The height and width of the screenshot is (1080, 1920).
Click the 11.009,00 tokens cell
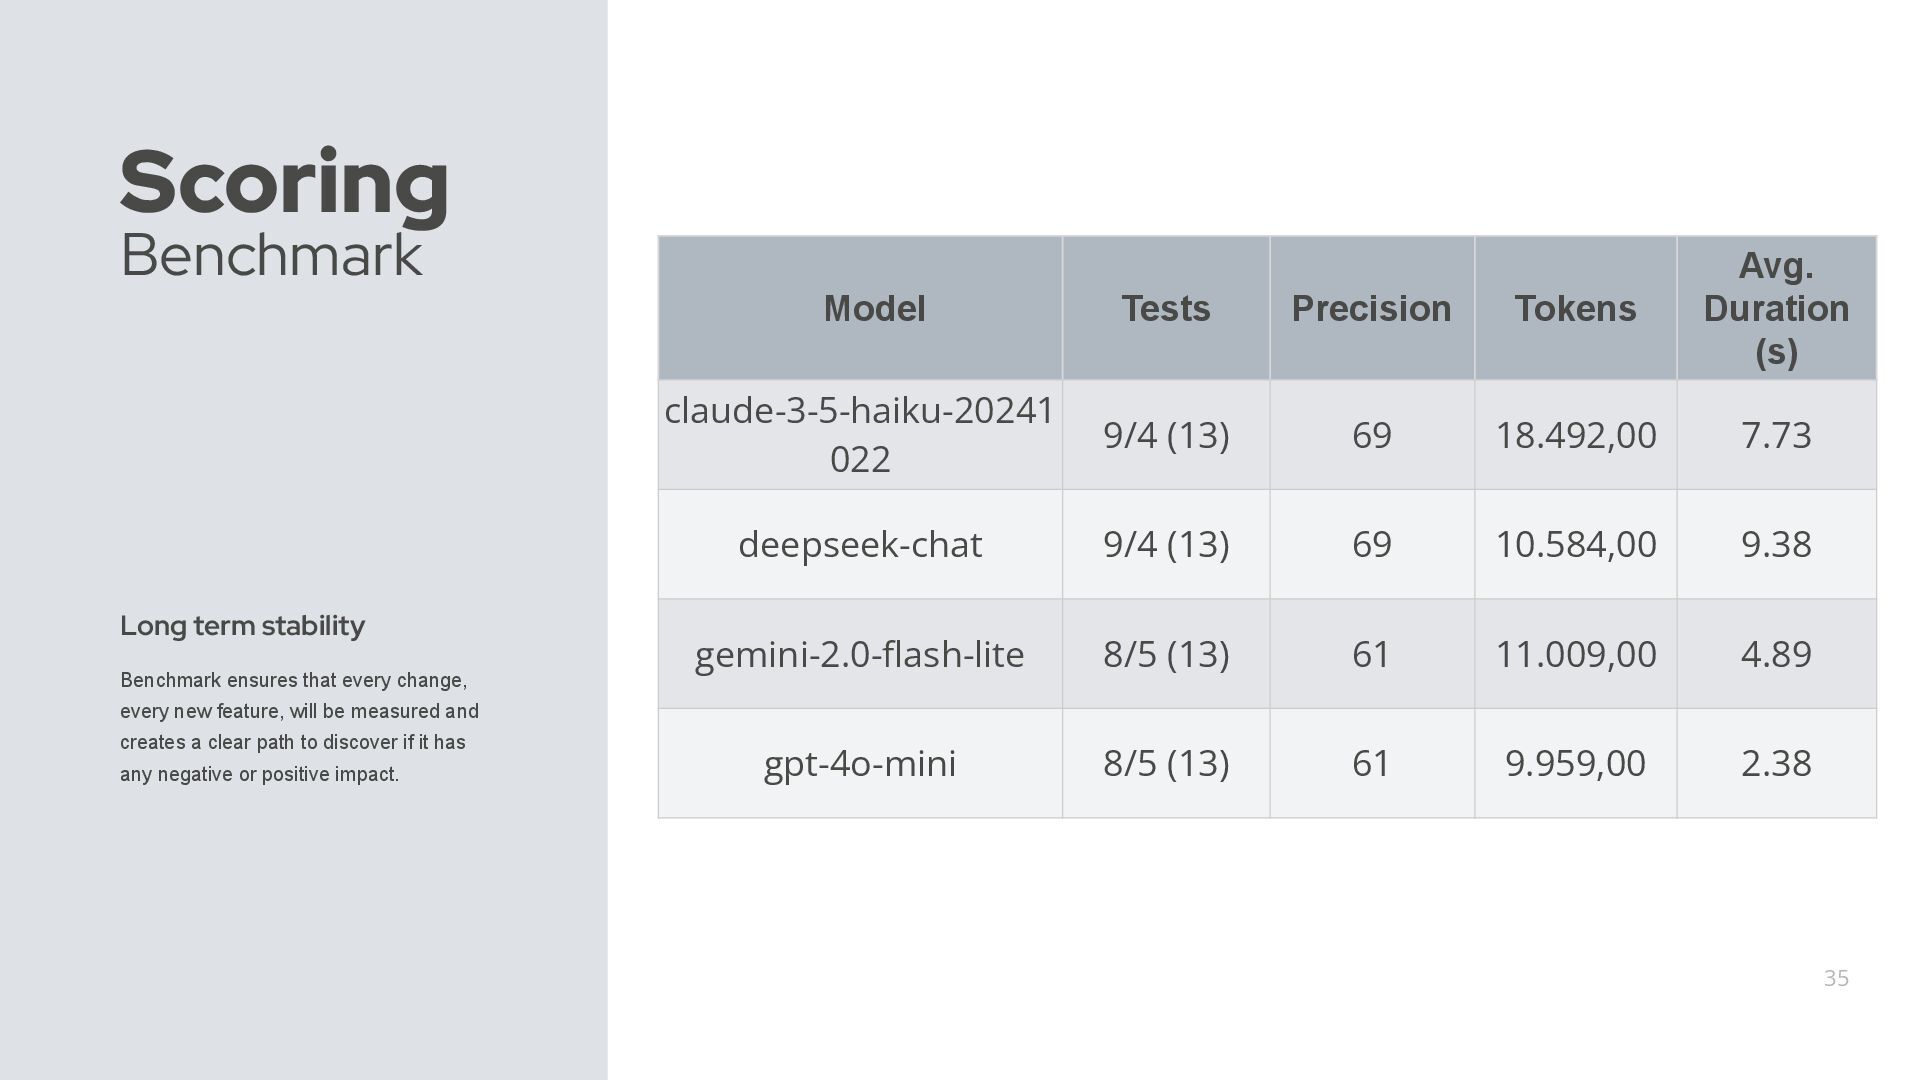coord(1576,654)
